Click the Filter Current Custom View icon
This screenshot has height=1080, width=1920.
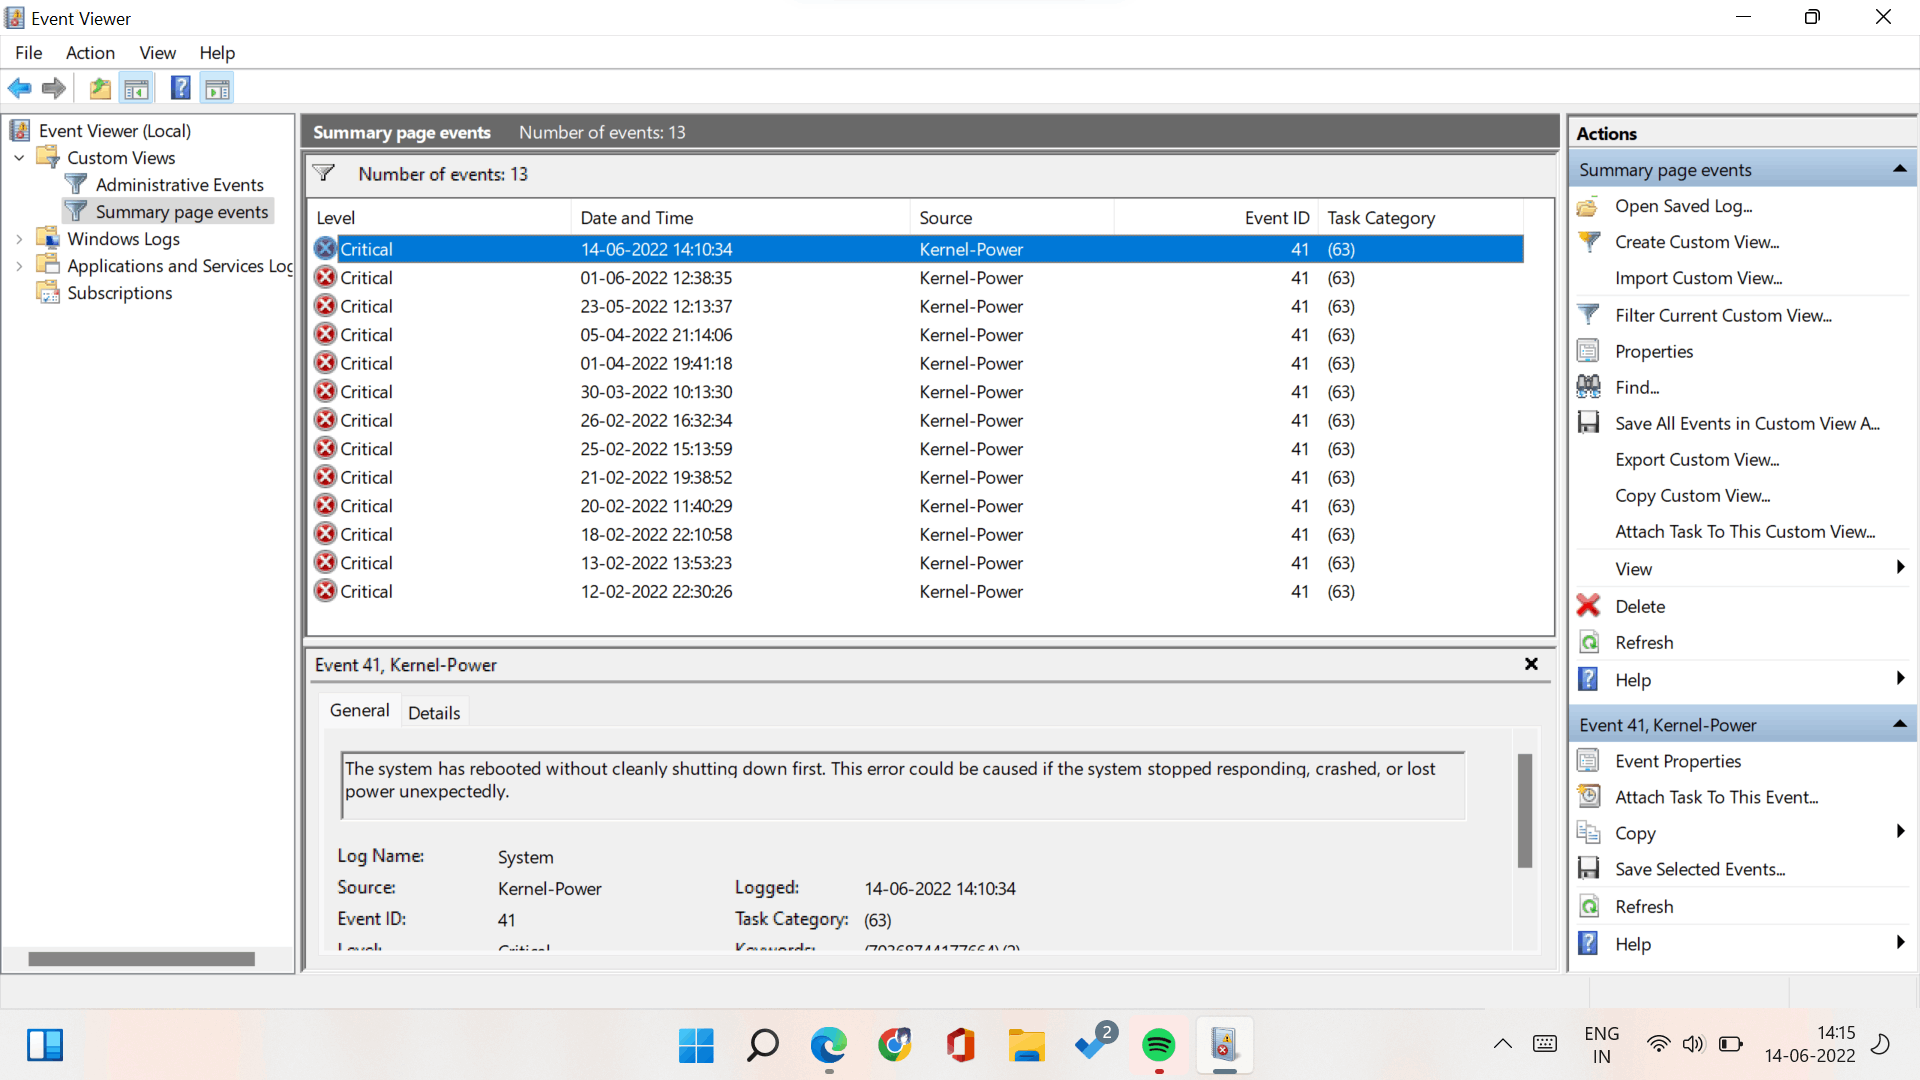1588,315
